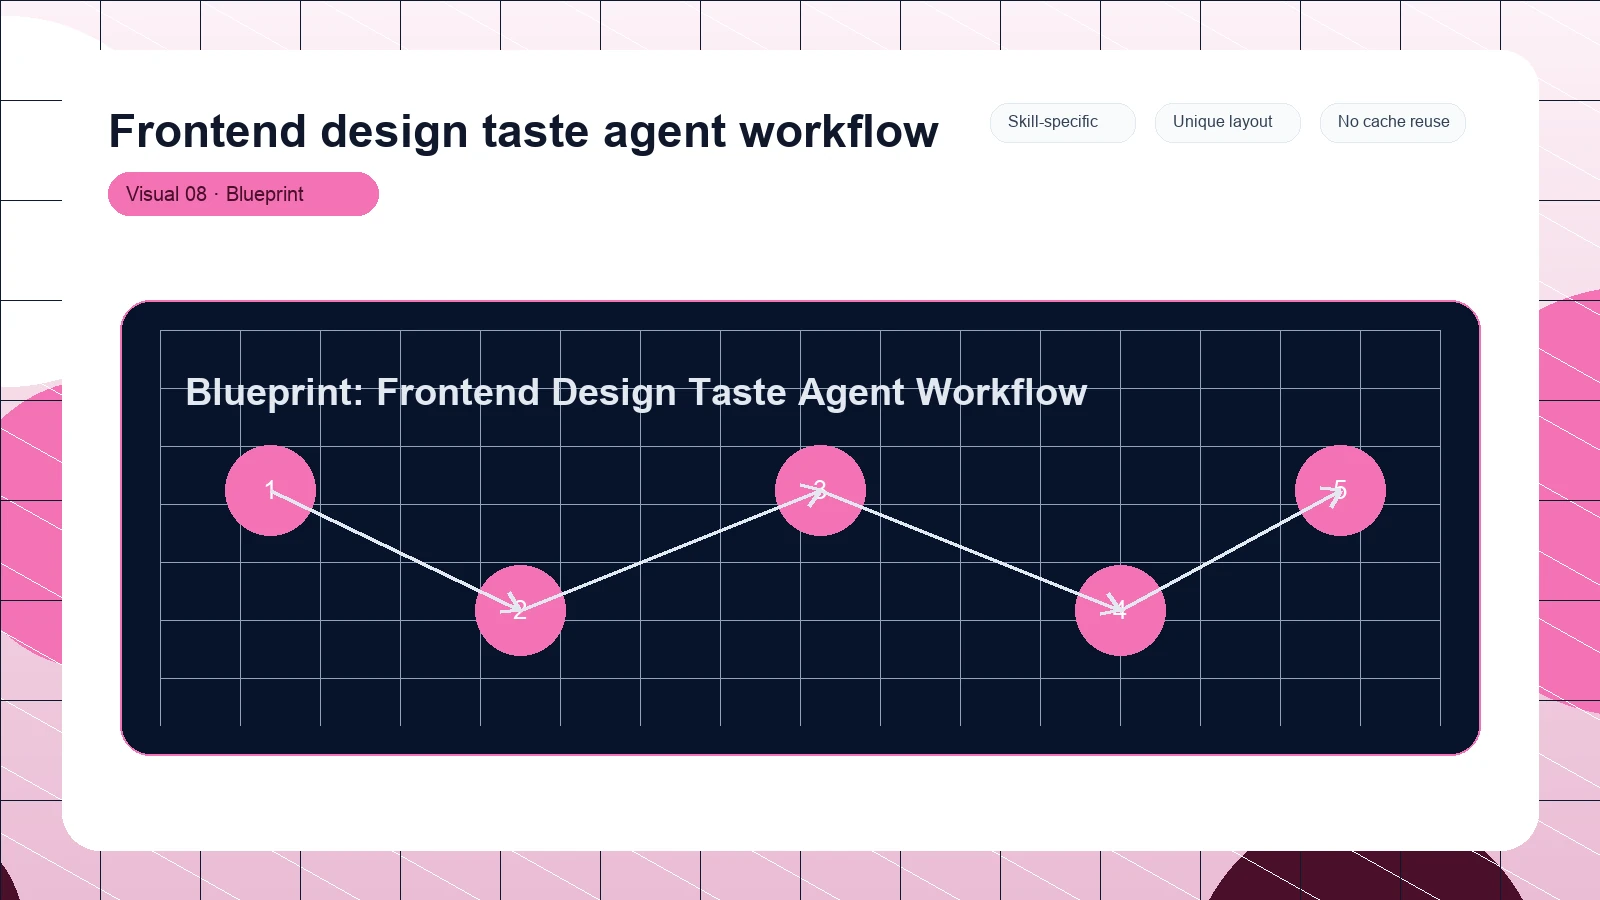Click the "No cache reuse" tag pill
The height and width of the screenshot is (900, 1600).
[x=1392, y=122]
